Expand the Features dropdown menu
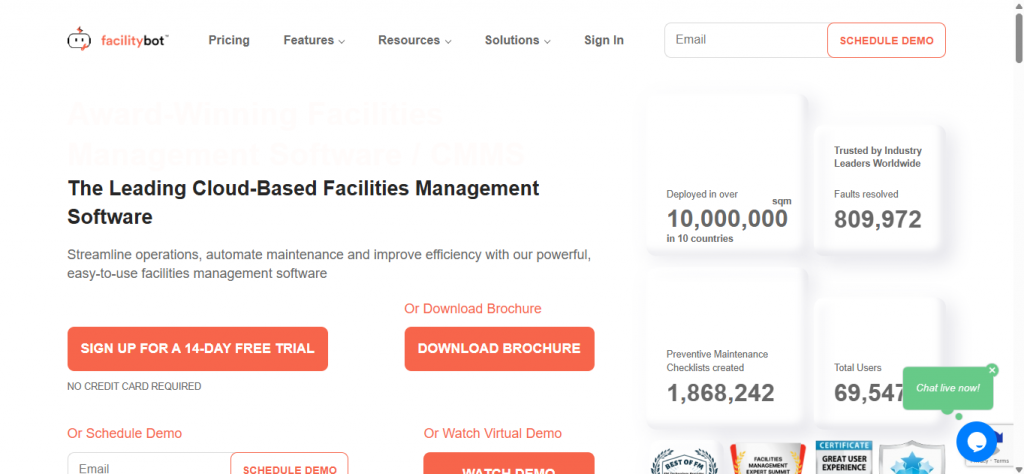Image resolution: width=1024 pixels, height=474 pixels. pyautogui.click(x=313, y=41)
